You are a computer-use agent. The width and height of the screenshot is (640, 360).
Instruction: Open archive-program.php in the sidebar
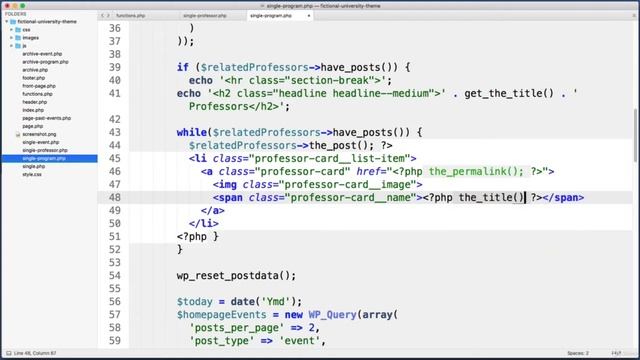tap(45, 62)
